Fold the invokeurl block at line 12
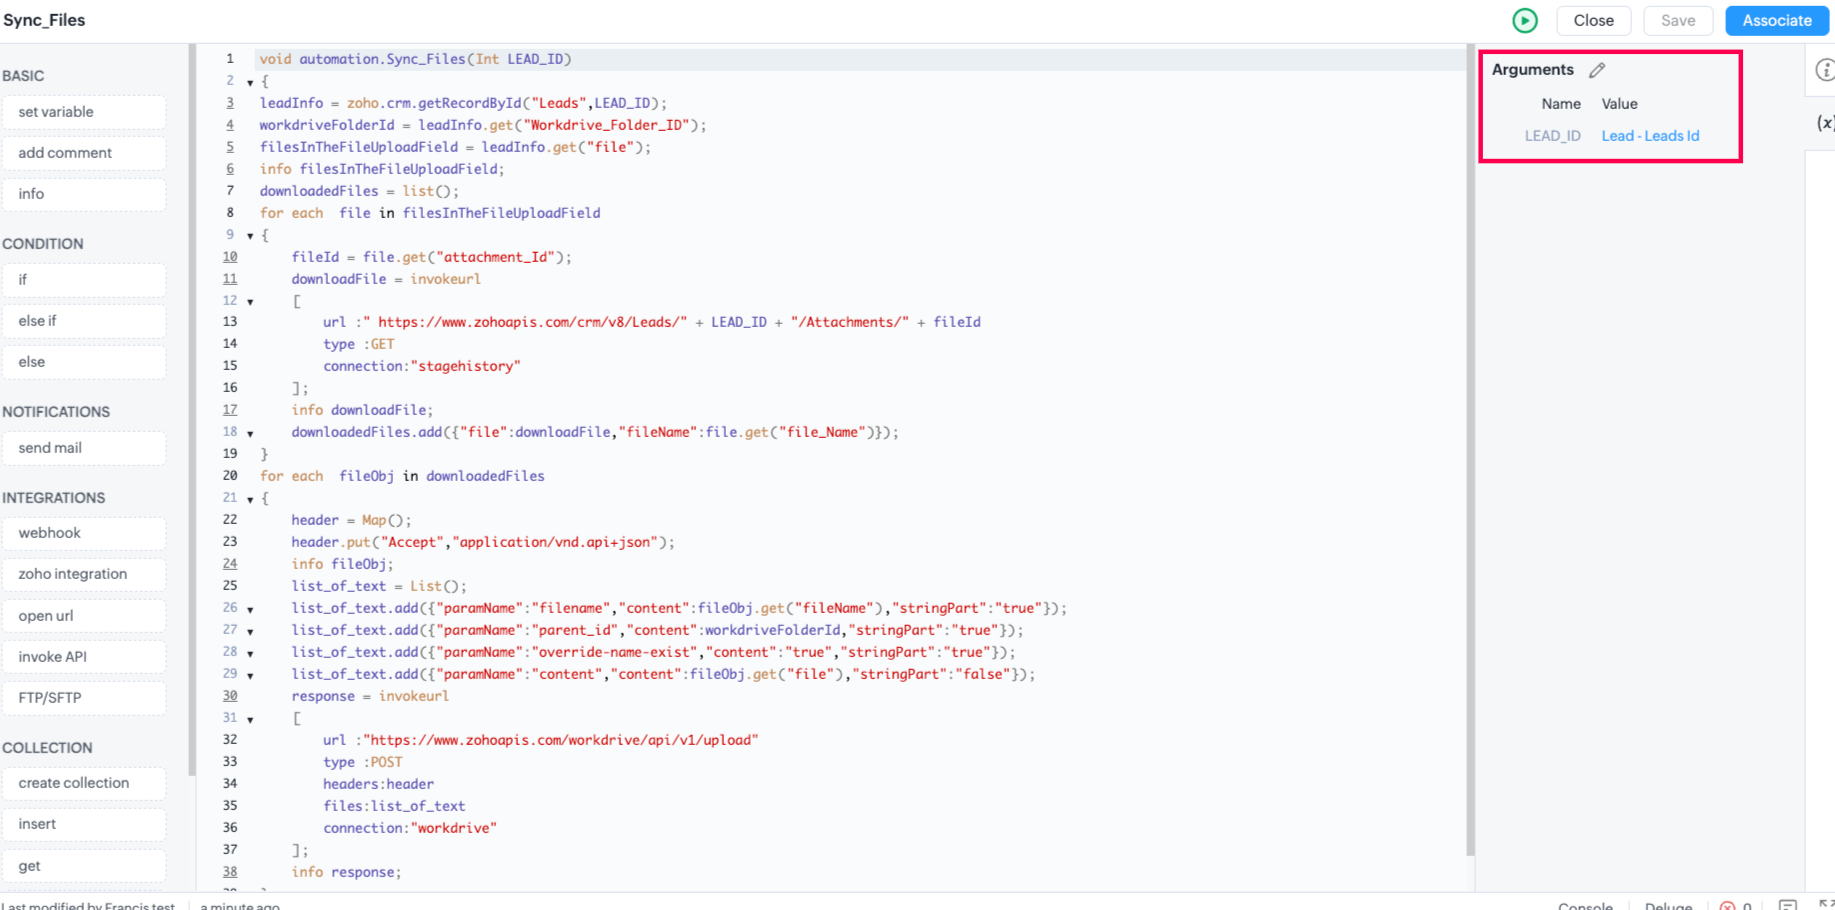Image resolution: width=1835 pixels, height=910 pixels. coord(250,302)
